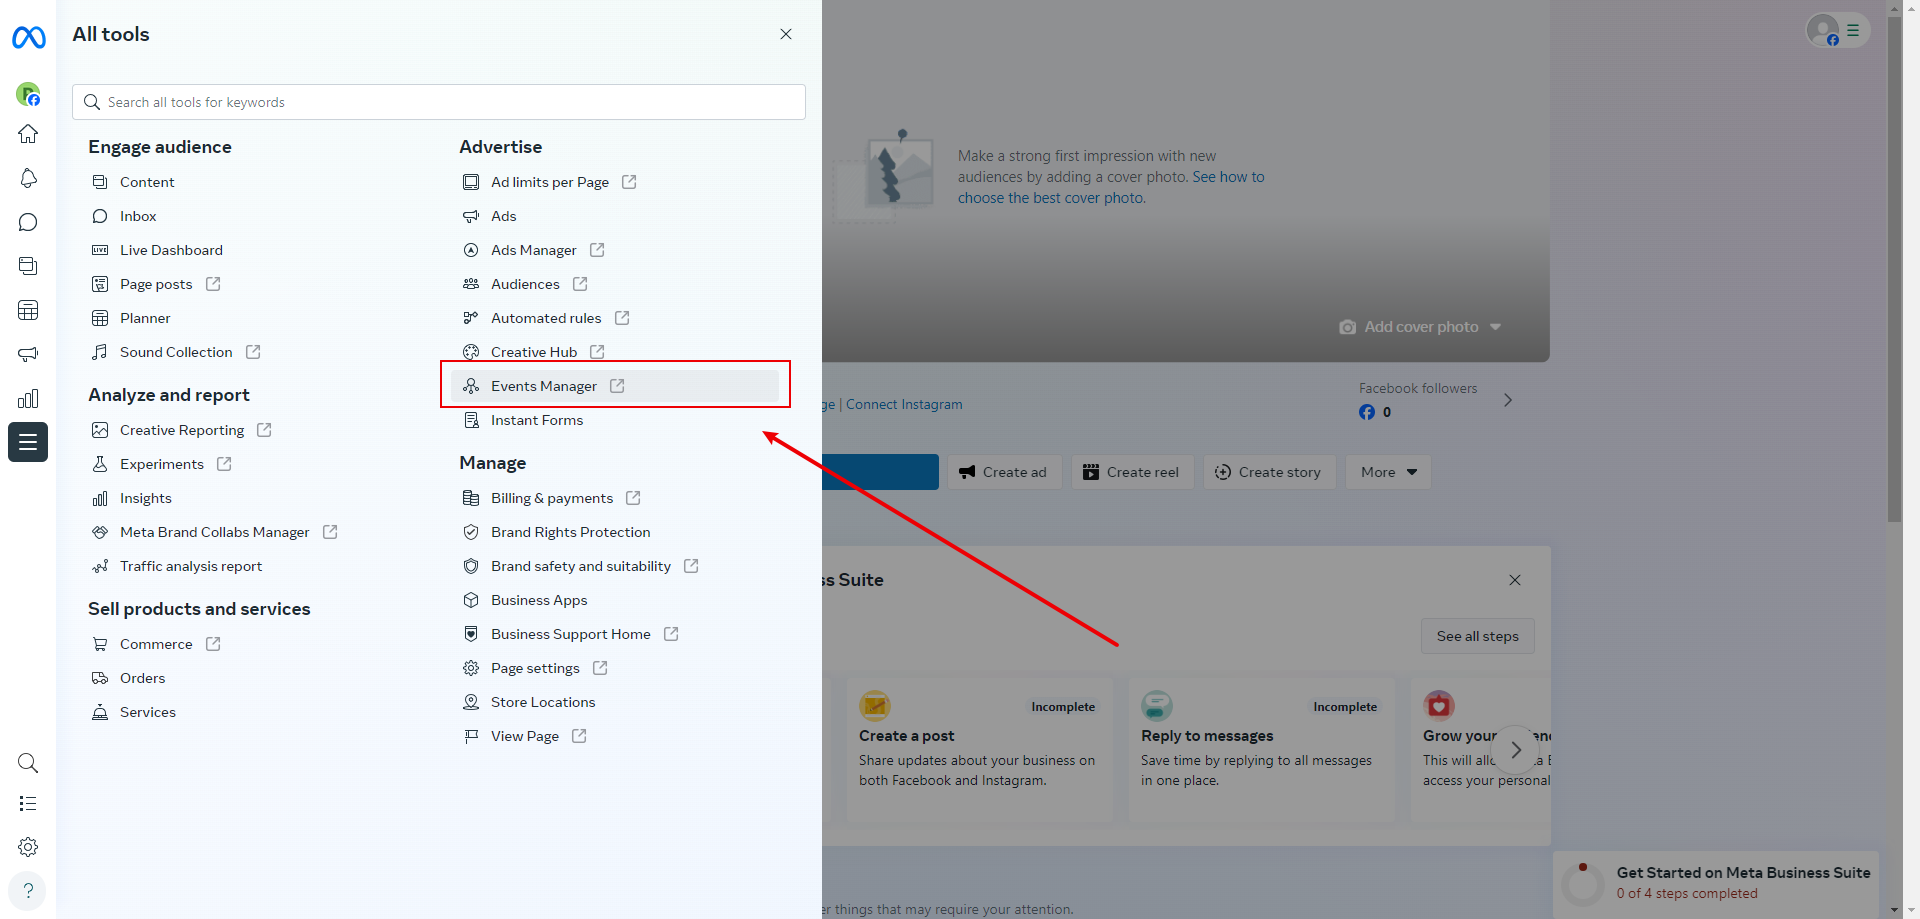The width and height of the screenshot is (1920, 919).
Task: Click the Create ad button
Action: [1004, 472]
